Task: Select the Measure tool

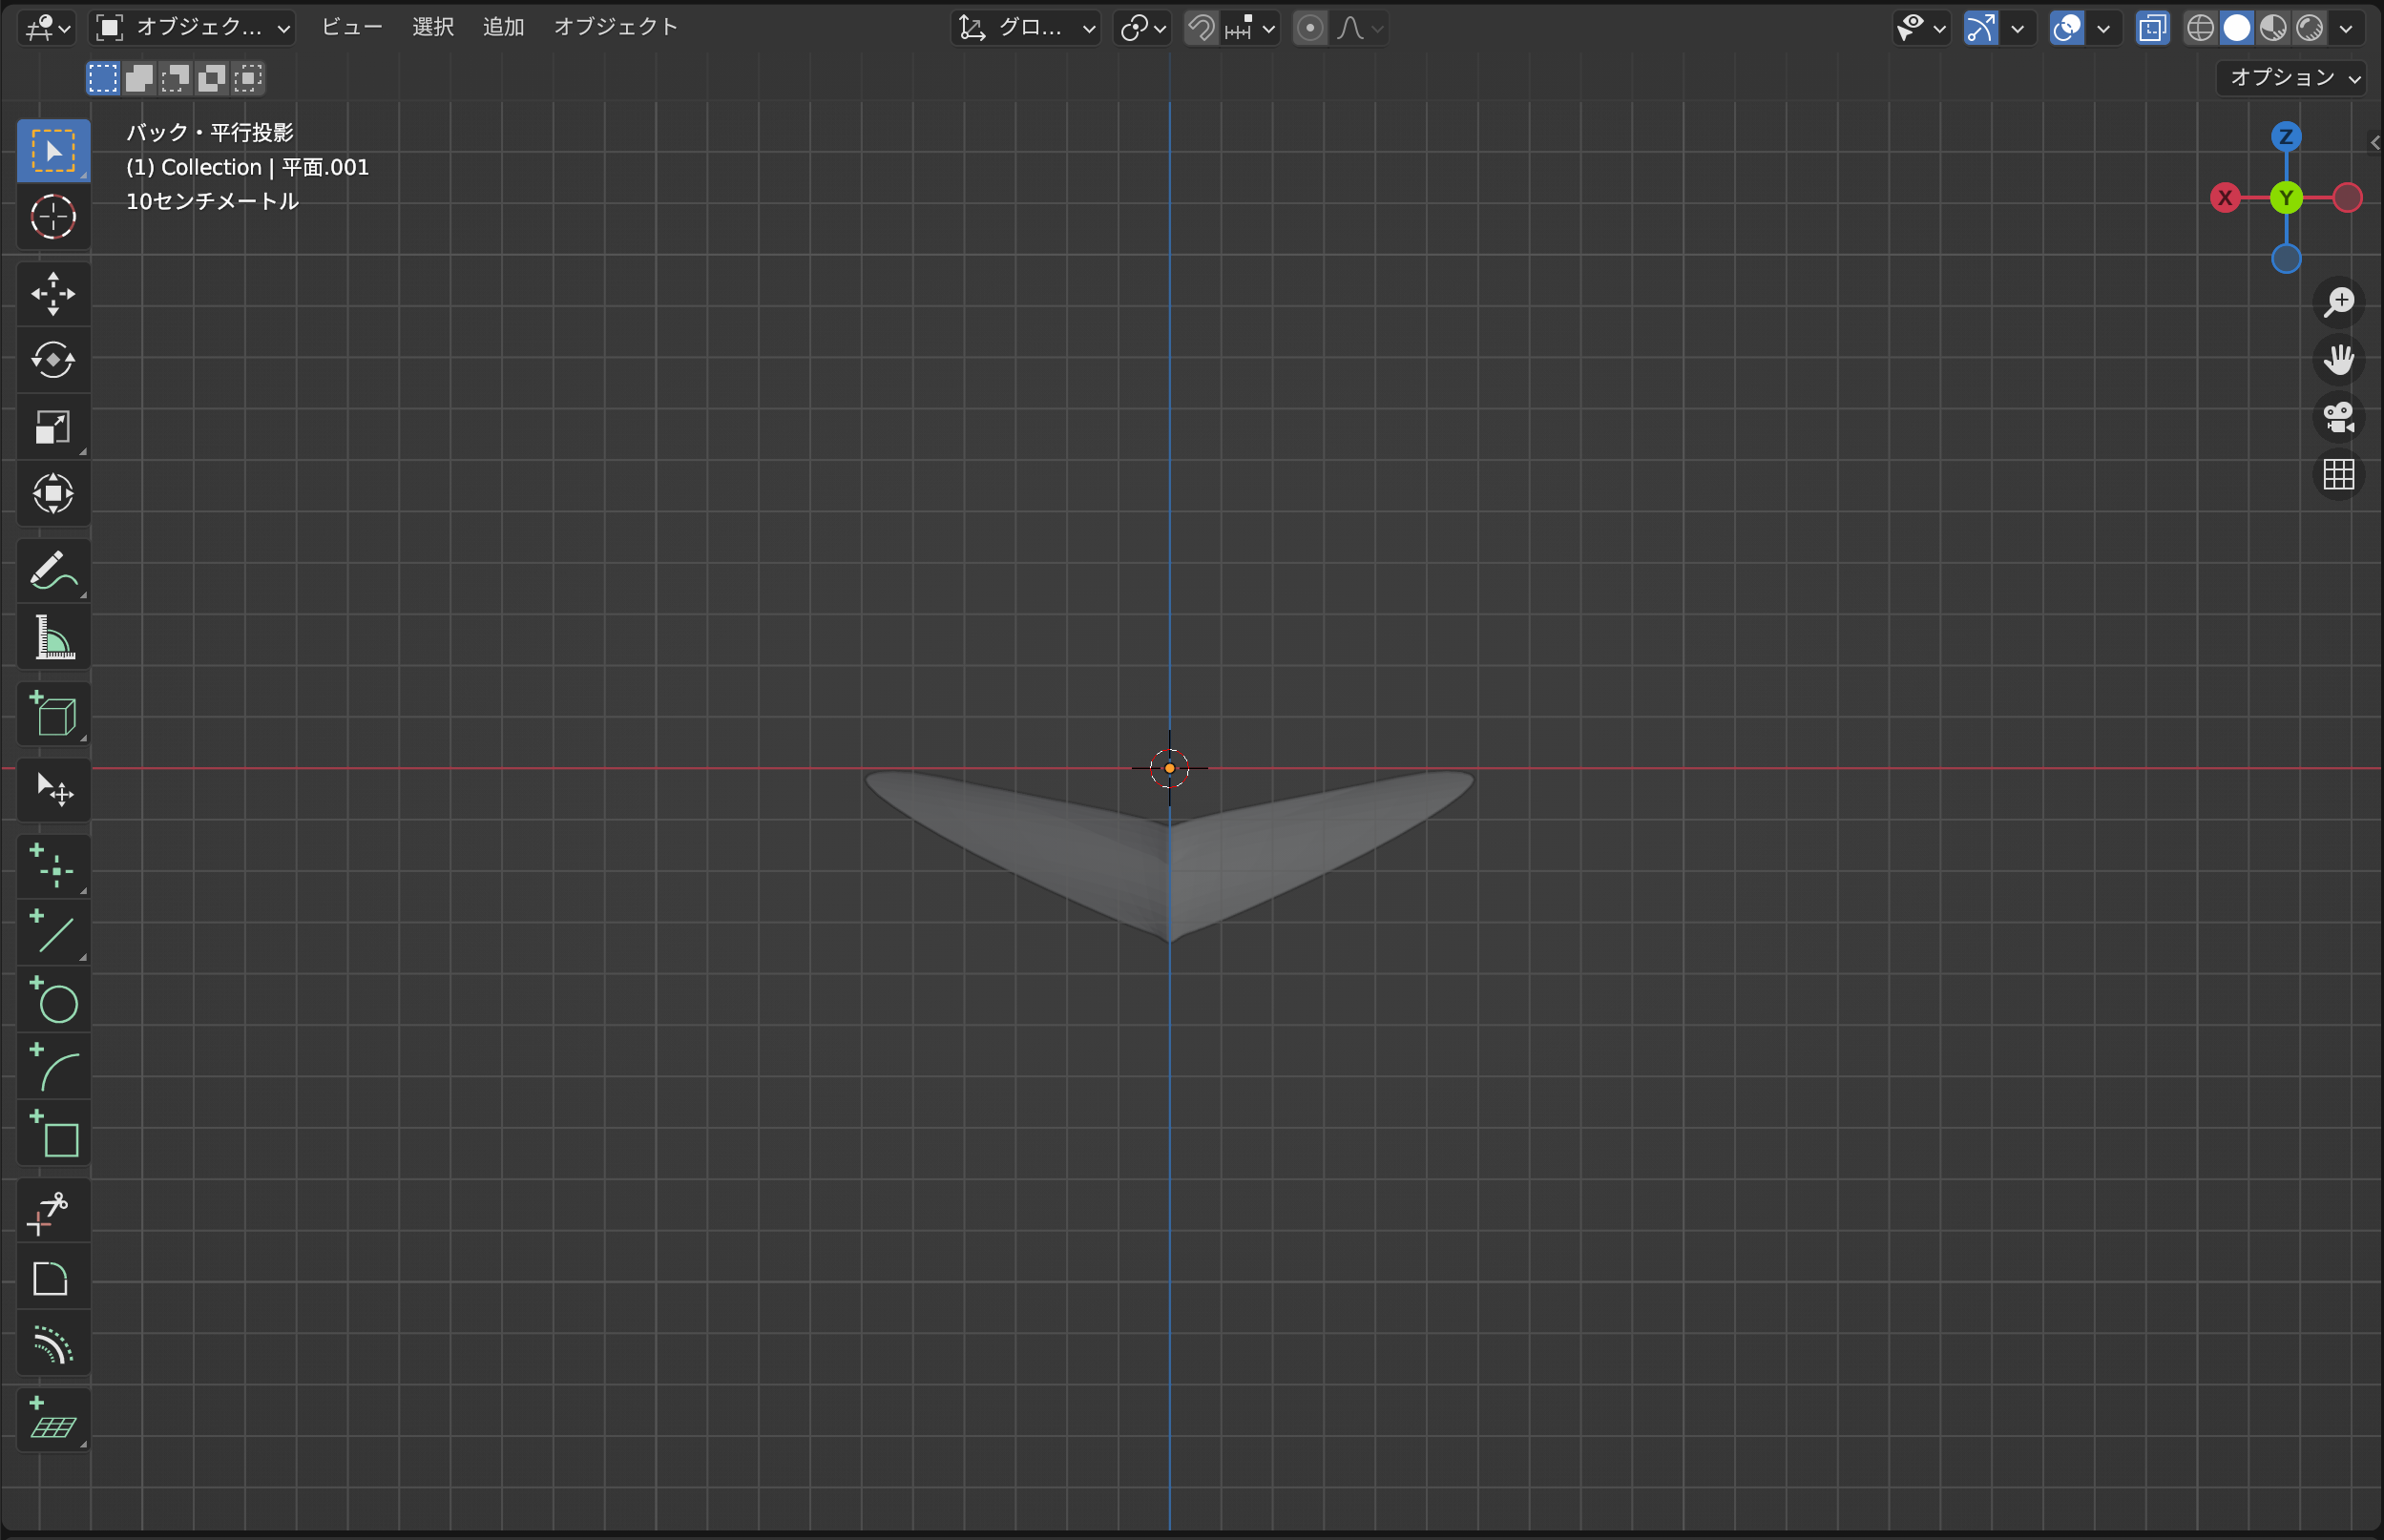Action: coord(53,637)
